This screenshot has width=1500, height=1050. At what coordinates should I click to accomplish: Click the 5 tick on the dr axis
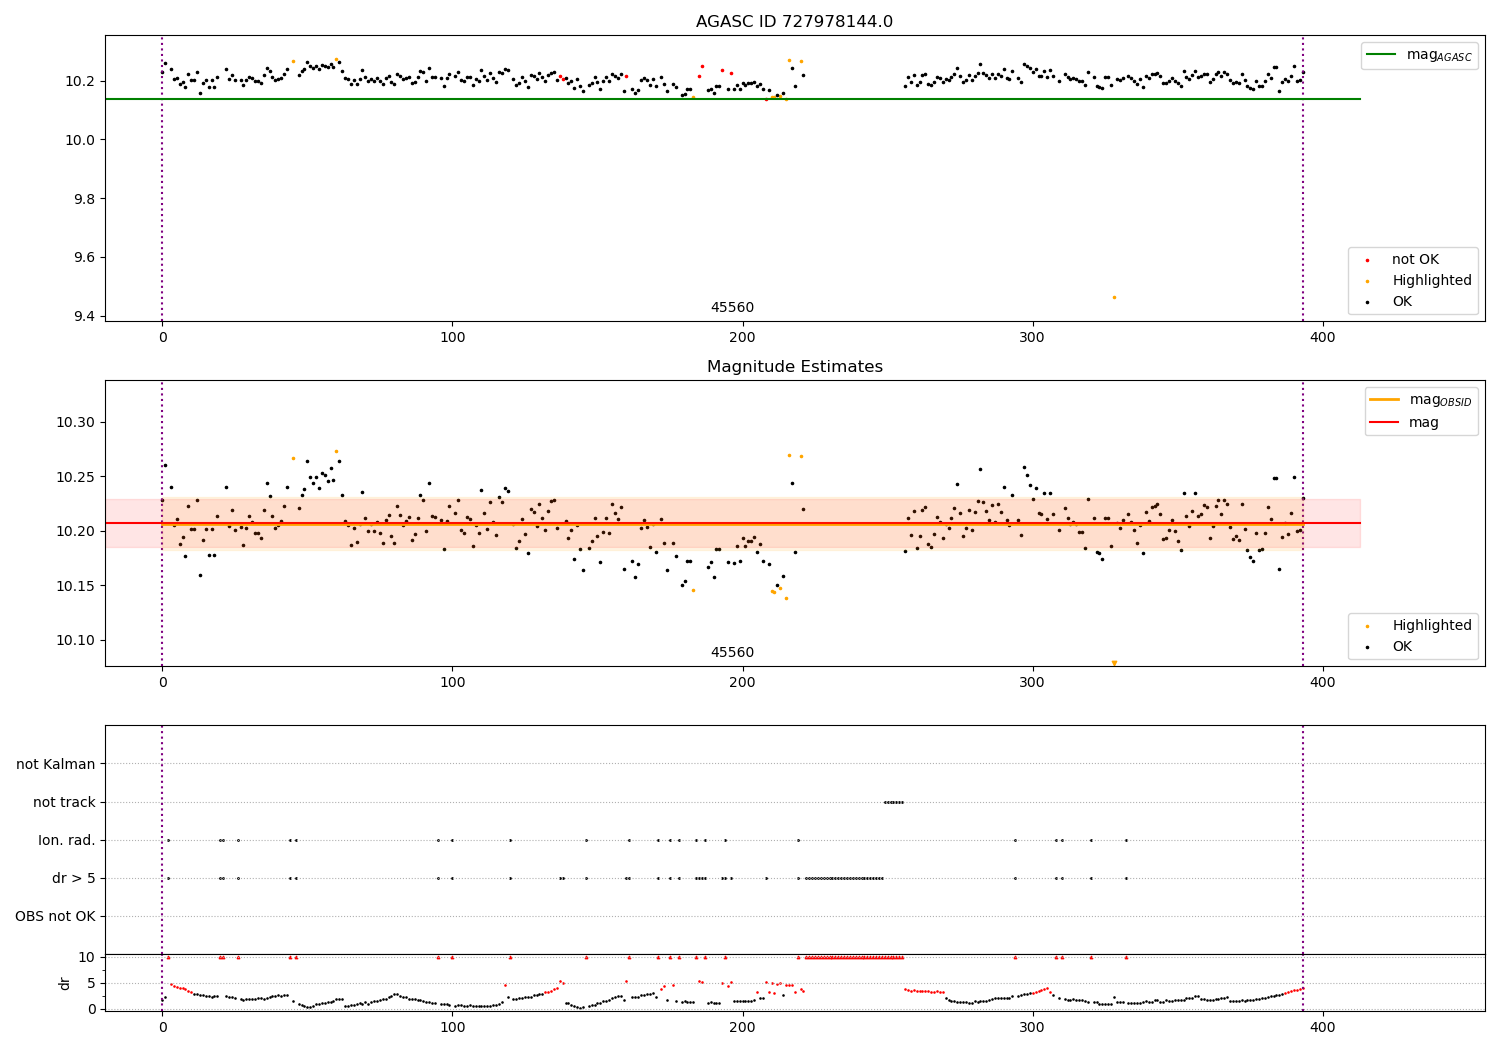[x=91, y=983]
